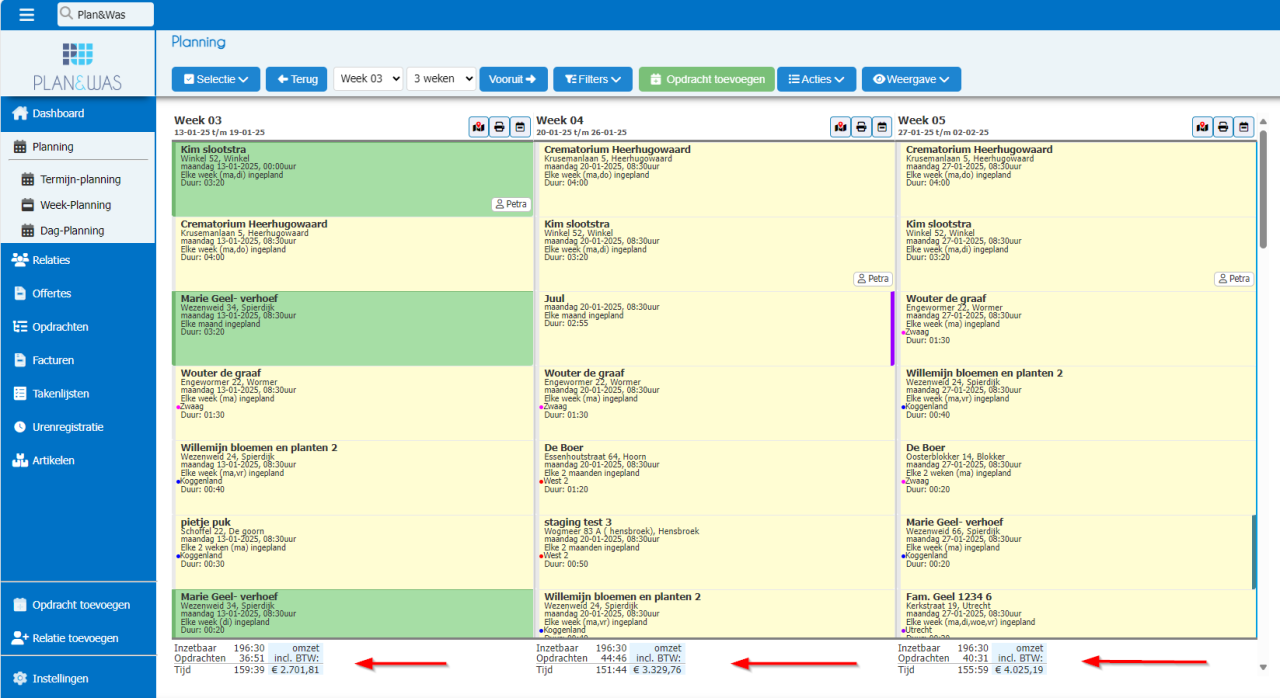The image size is (1280, 698).
Task: Open the Opdrachten sidebar item
Action: click(78, 327)
